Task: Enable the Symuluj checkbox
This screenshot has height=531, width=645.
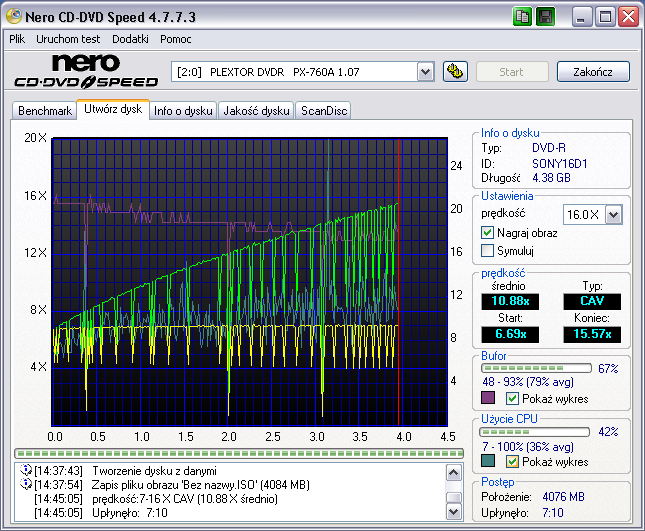Action: coord(487,250)
